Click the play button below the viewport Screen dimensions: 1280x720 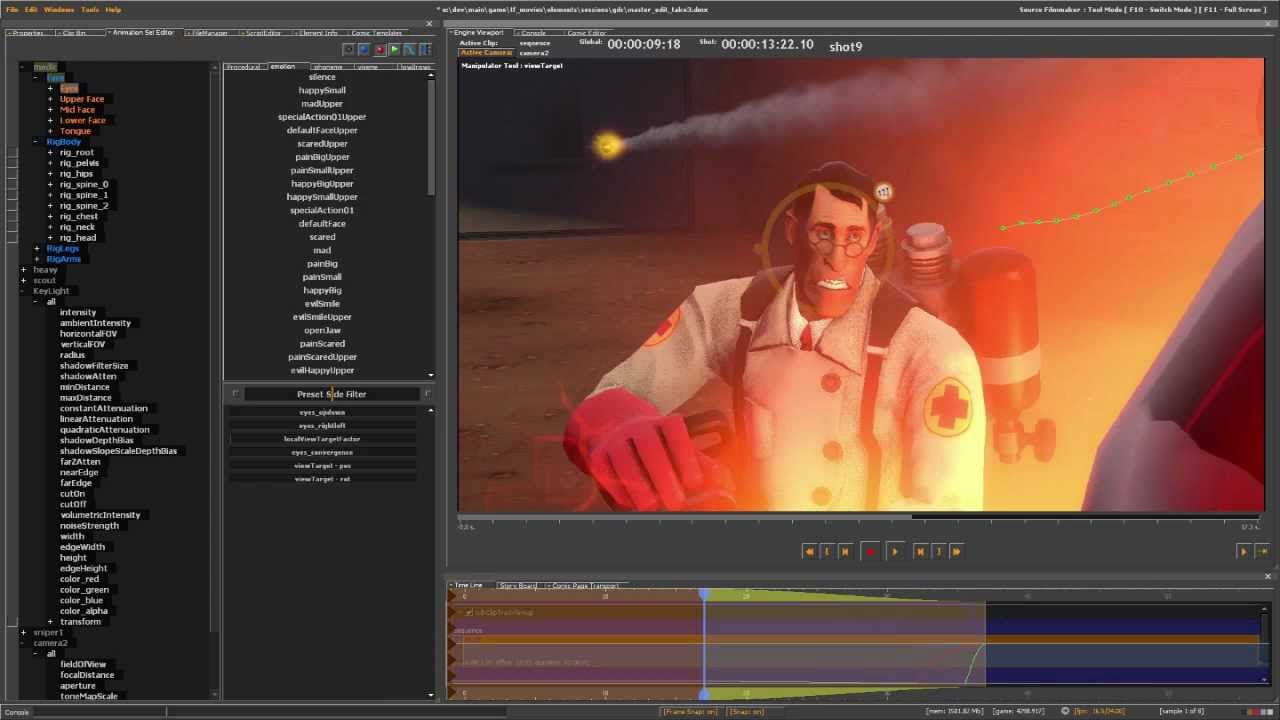click(x=895, y=551)
